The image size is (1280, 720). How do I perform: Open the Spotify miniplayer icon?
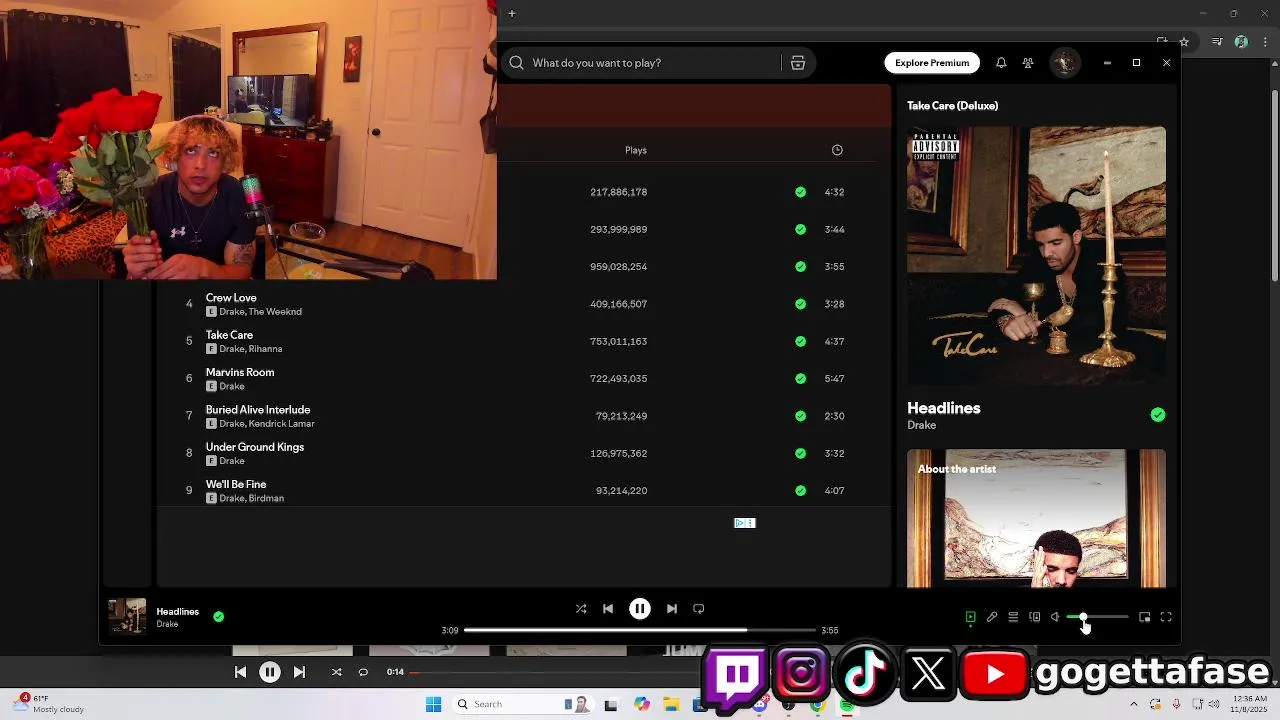pos(1145,617)
